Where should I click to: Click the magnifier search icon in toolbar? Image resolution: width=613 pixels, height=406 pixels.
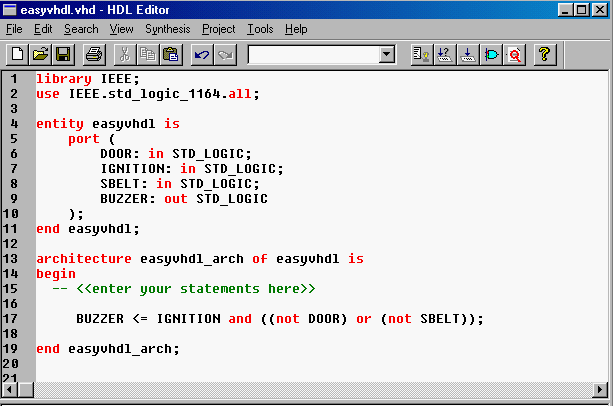click(515, 53)
